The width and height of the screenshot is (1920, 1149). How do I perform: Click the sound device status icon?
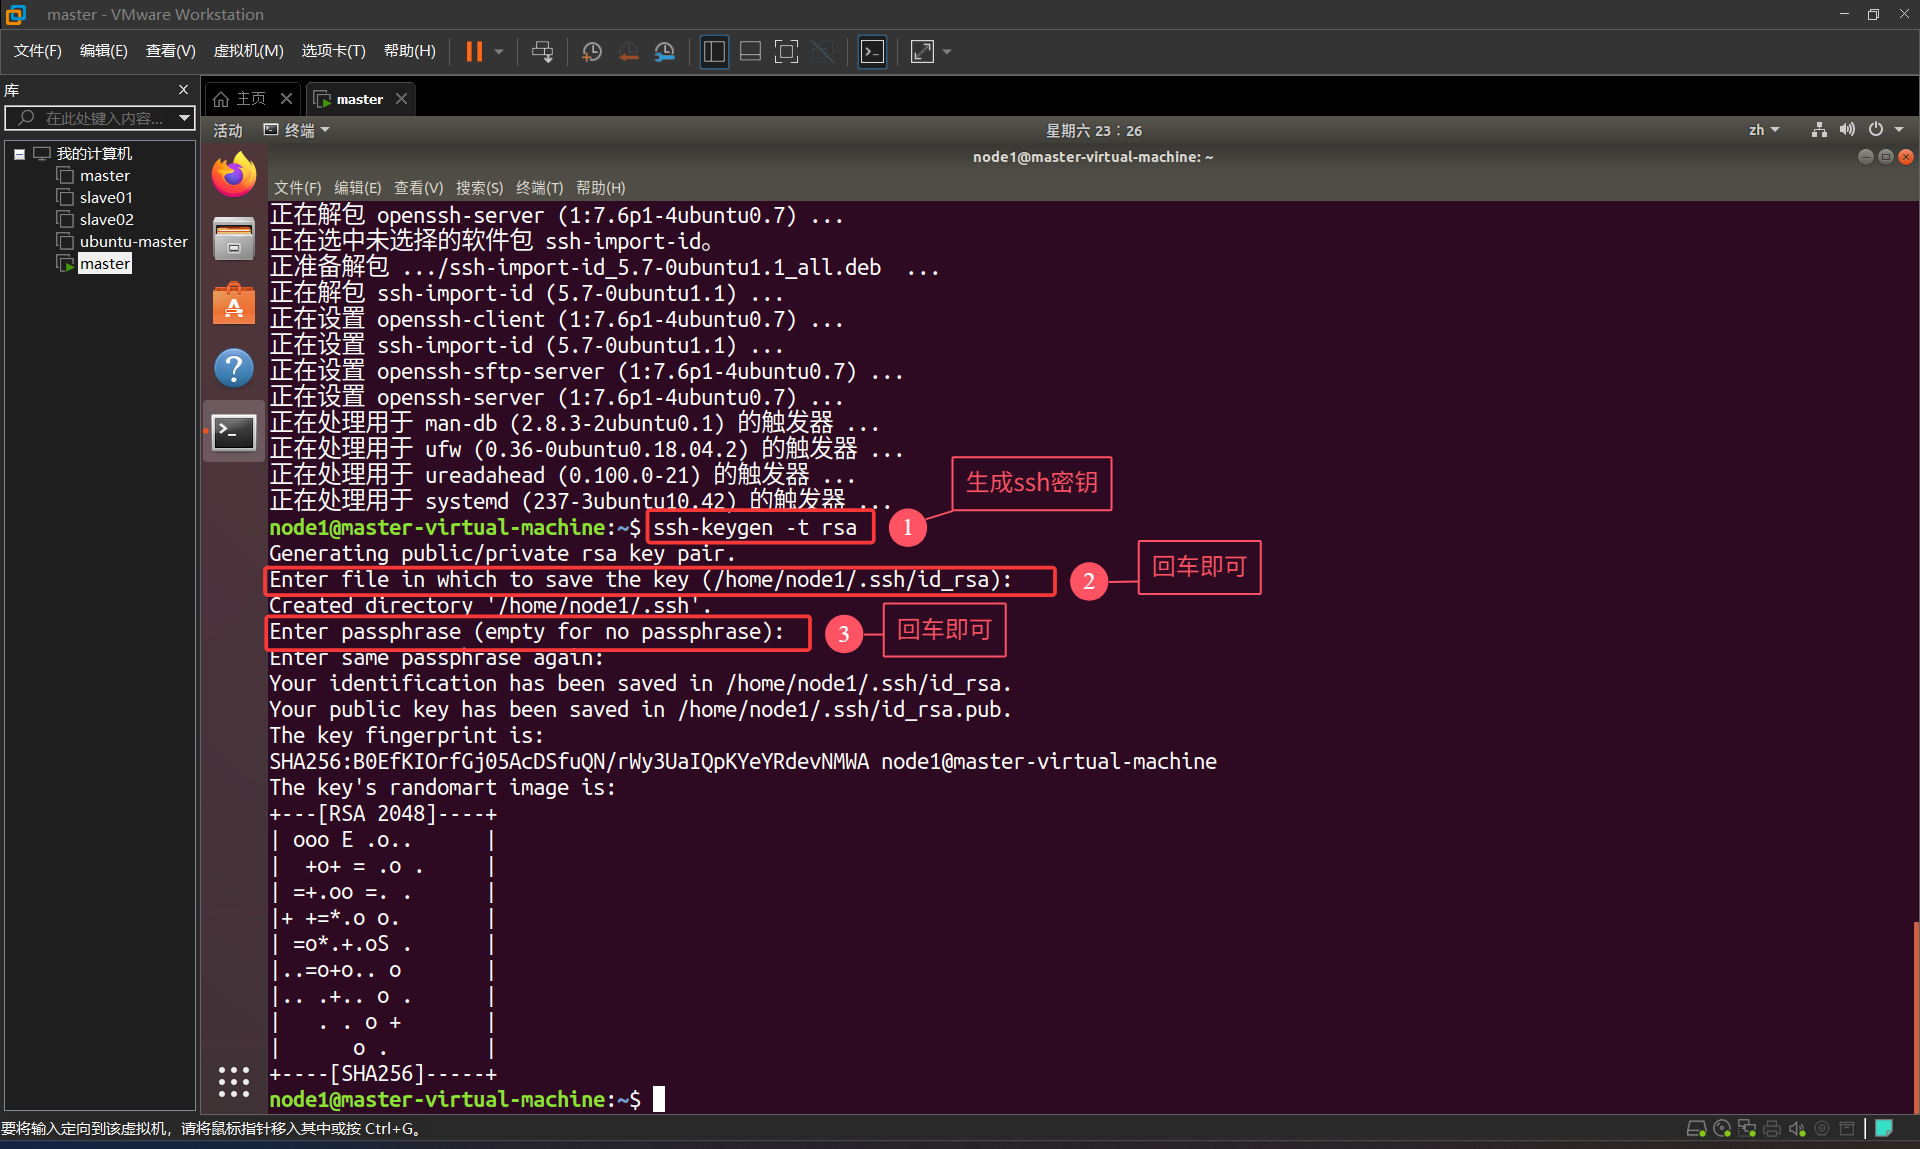pyautogui.click(x=1796, y=1128)
